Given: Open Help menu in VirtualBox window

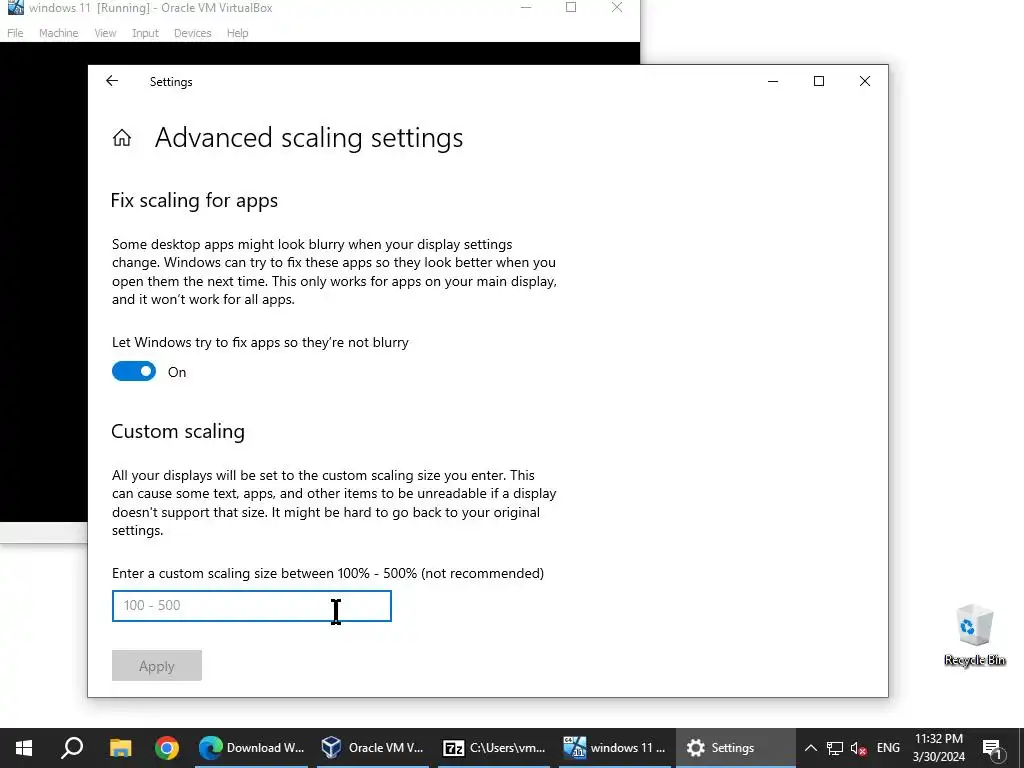Looking at the screenshot, I should point(238,33).
